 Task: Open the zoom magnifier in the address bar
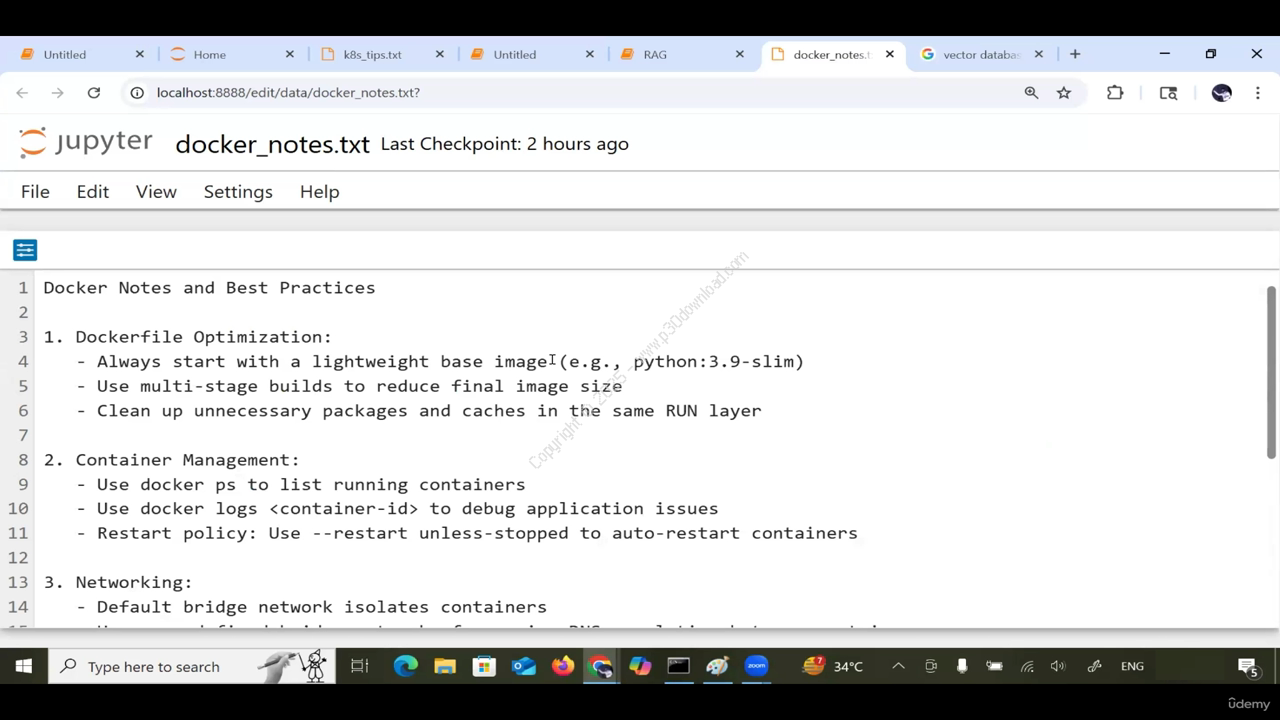(x=1031, y=92)
